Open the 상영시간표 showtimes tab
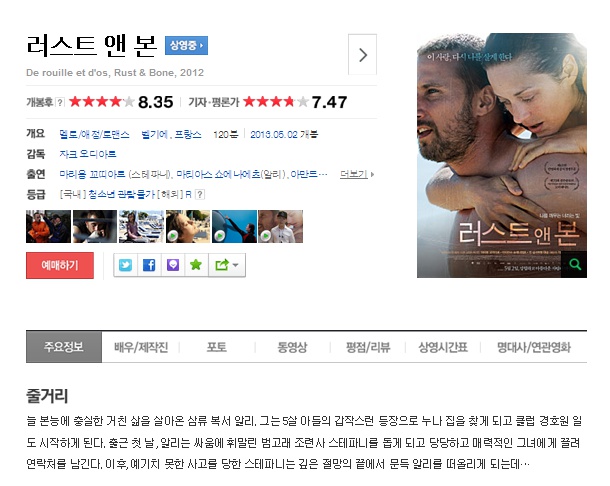The image size is (610, 486). (443, 347)
